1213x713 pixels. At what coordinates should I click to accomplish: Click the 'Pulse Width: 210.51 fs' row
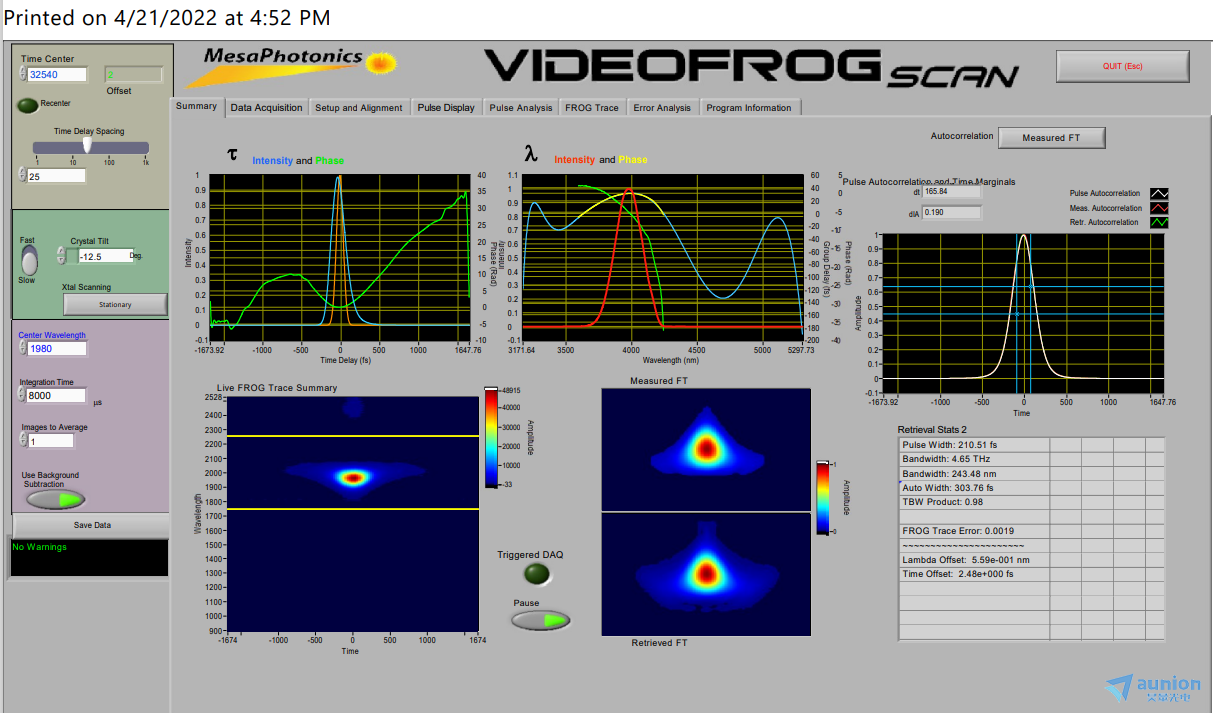(x=975, y=445)
